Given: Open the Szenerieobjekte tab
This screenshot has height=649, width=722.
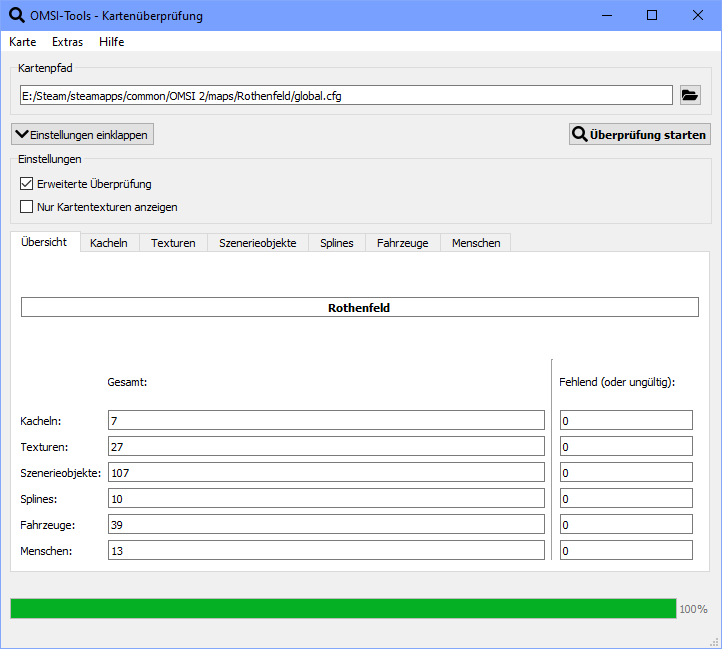Looking at the screenshot, I should [x=257, y=243].
